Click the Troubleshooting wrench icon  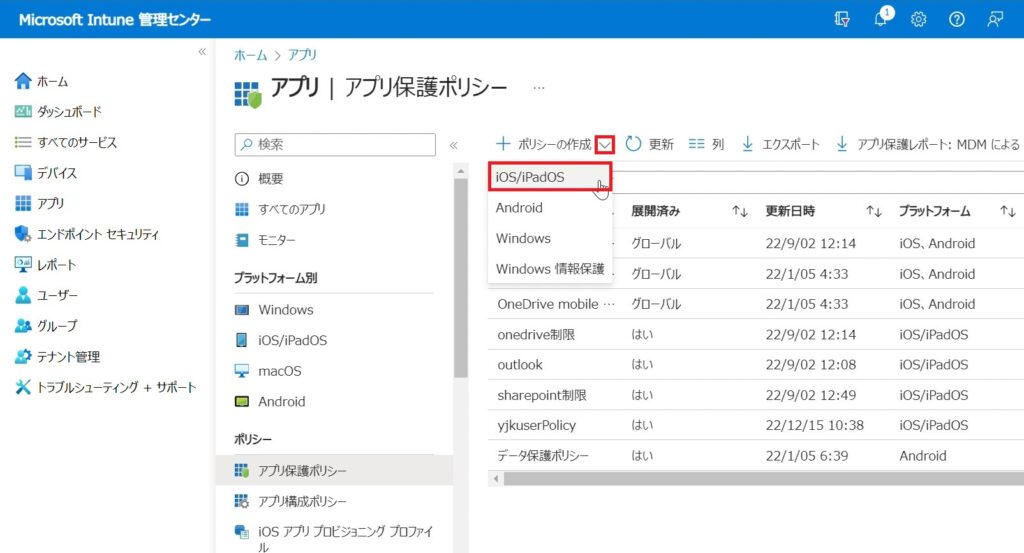23,387
